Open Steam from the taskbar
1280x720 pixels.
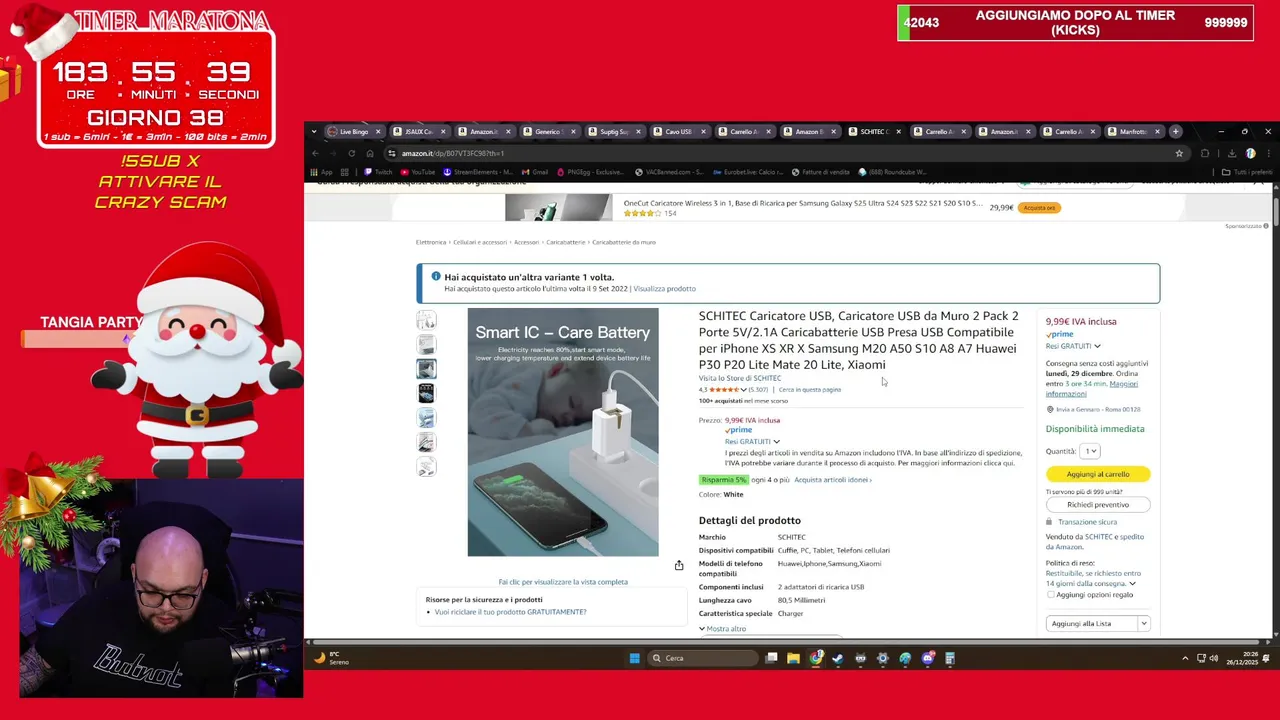coord(837,658)
